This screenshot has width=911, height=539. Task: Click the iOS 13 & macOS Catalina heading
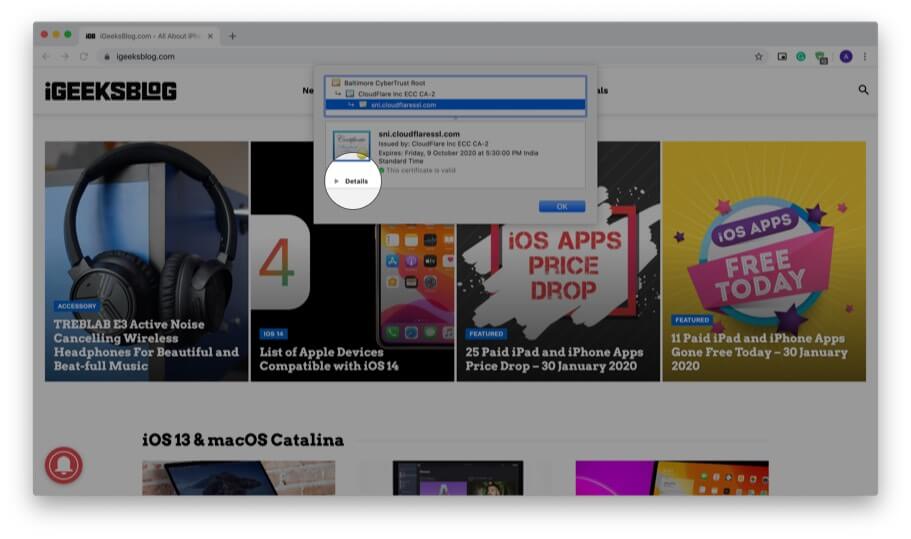243,440
